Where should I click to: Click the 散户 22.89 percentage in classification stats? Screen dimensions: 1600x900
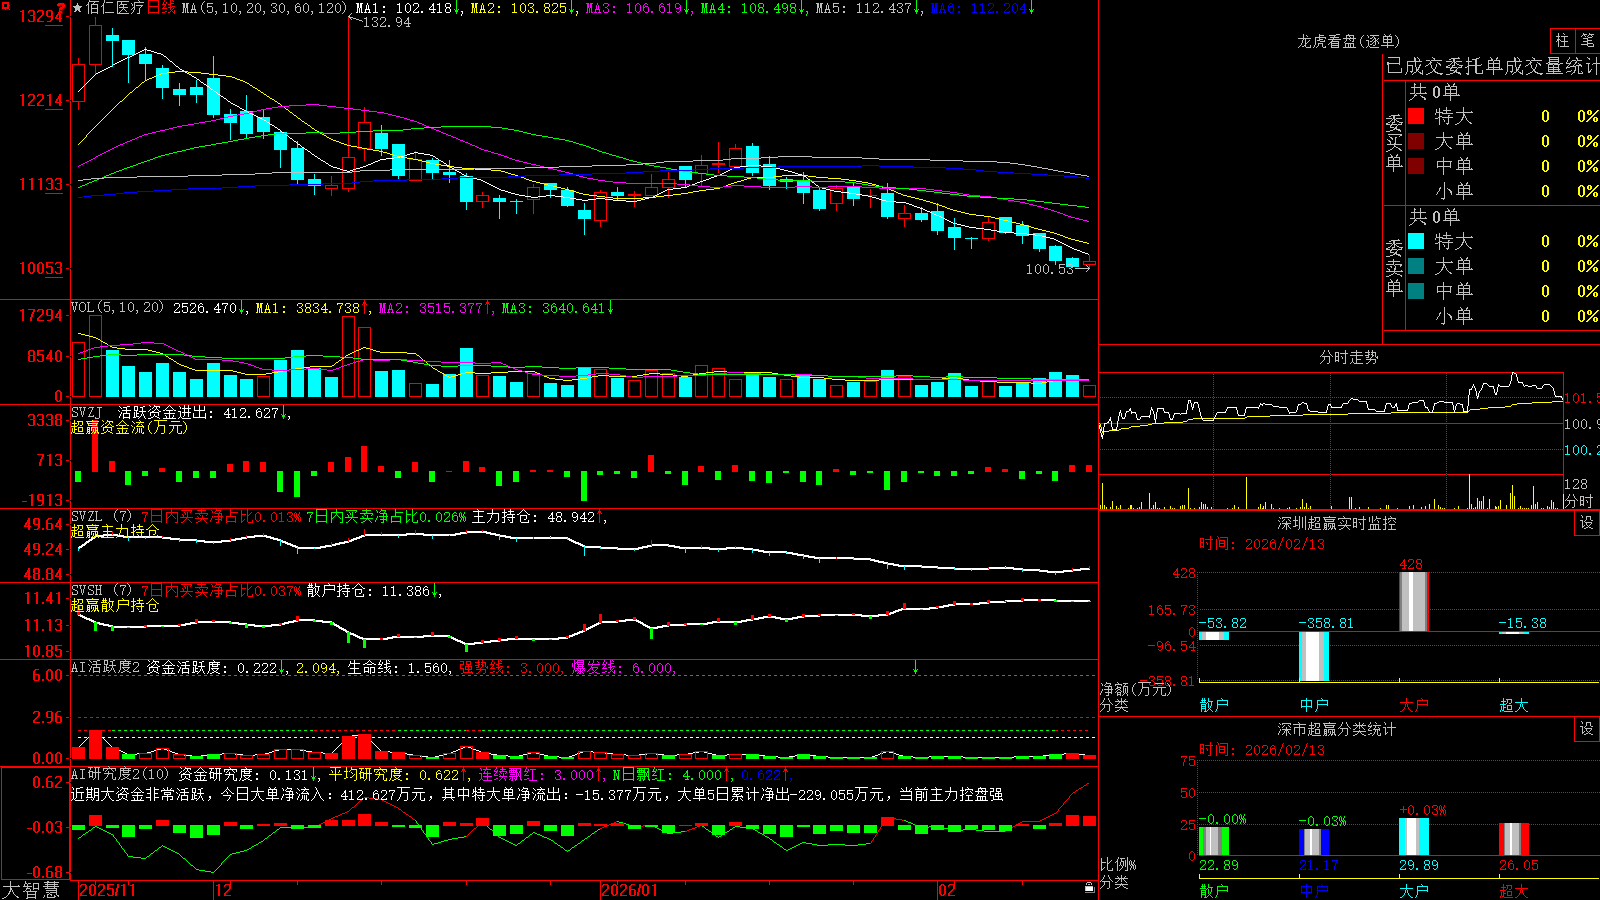pyautogui.click(x=1219, y=865)
